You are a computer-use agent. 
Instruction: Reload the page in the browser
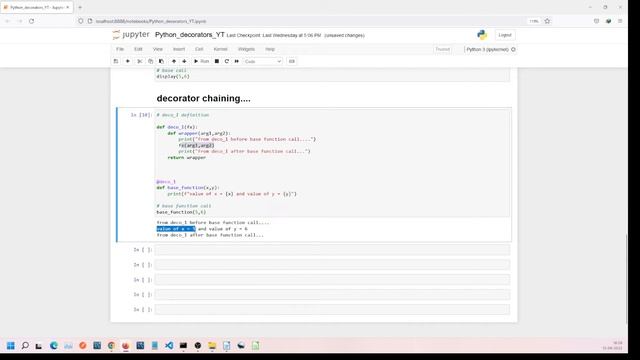[x=31, y=21]
